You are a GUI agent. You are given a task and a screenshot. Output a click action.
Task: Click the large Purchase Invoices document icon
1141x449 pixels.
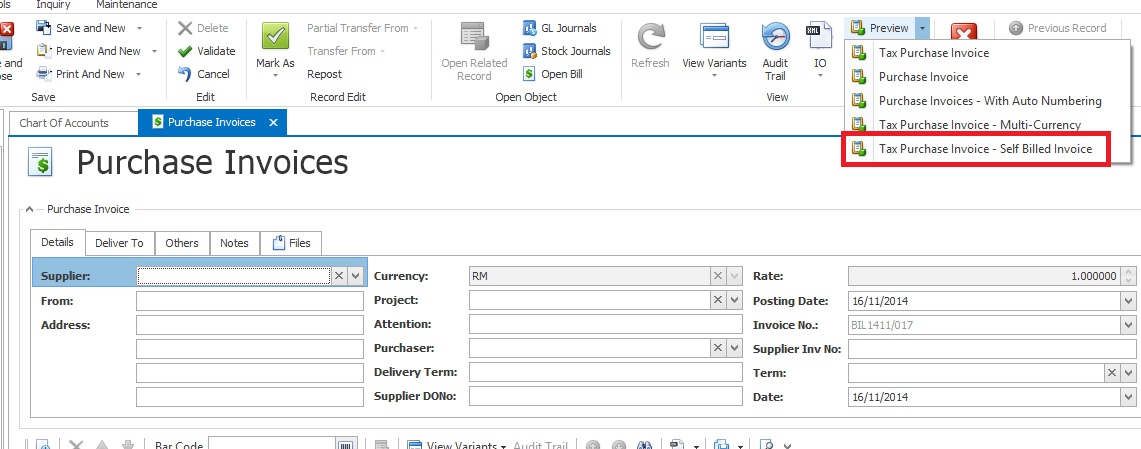41,162
